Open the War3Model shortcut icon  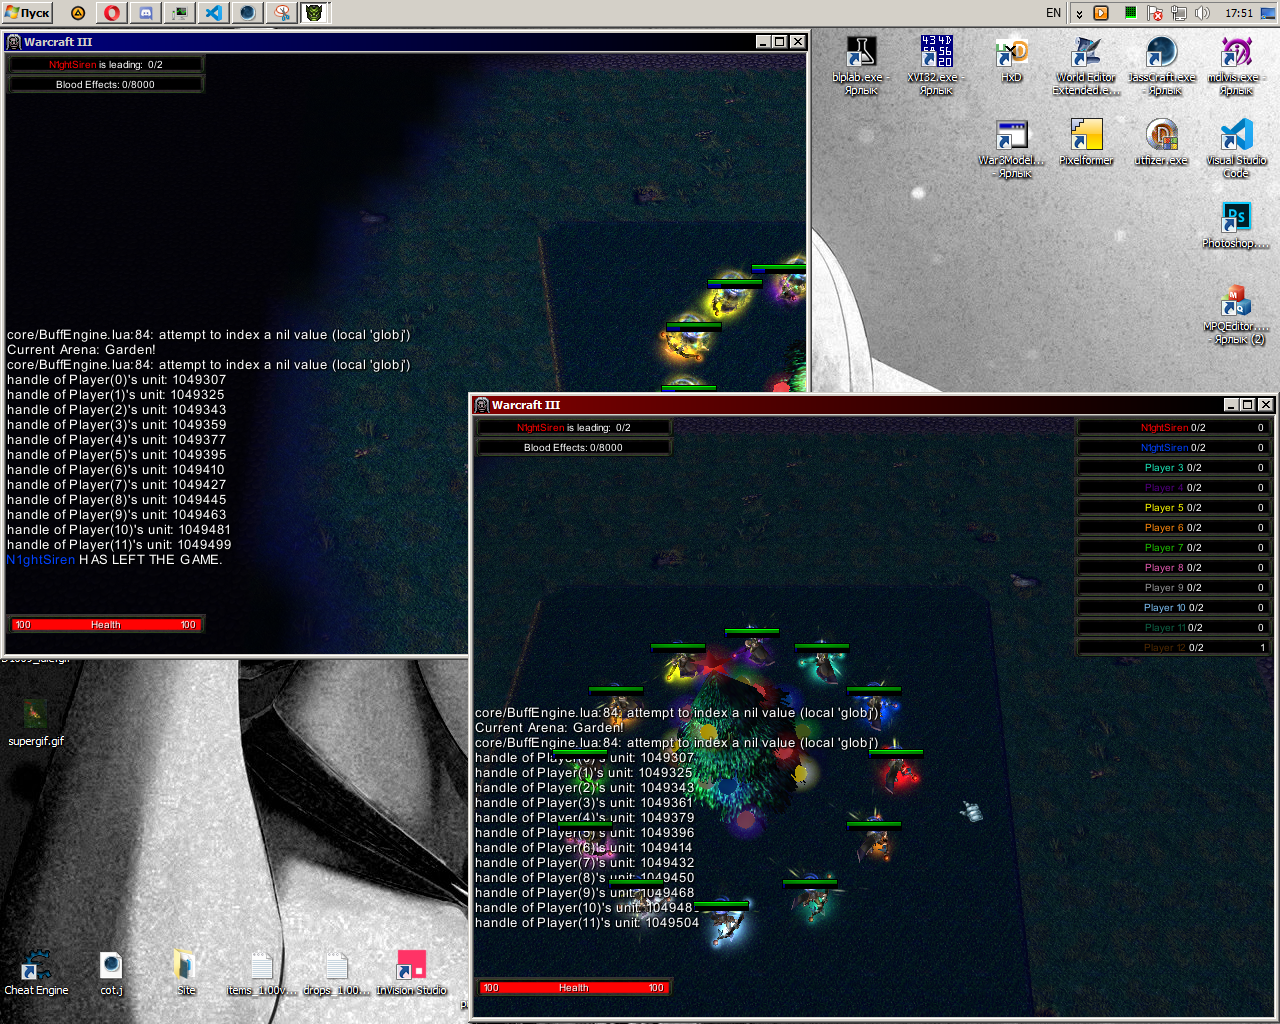[1012, 149]
